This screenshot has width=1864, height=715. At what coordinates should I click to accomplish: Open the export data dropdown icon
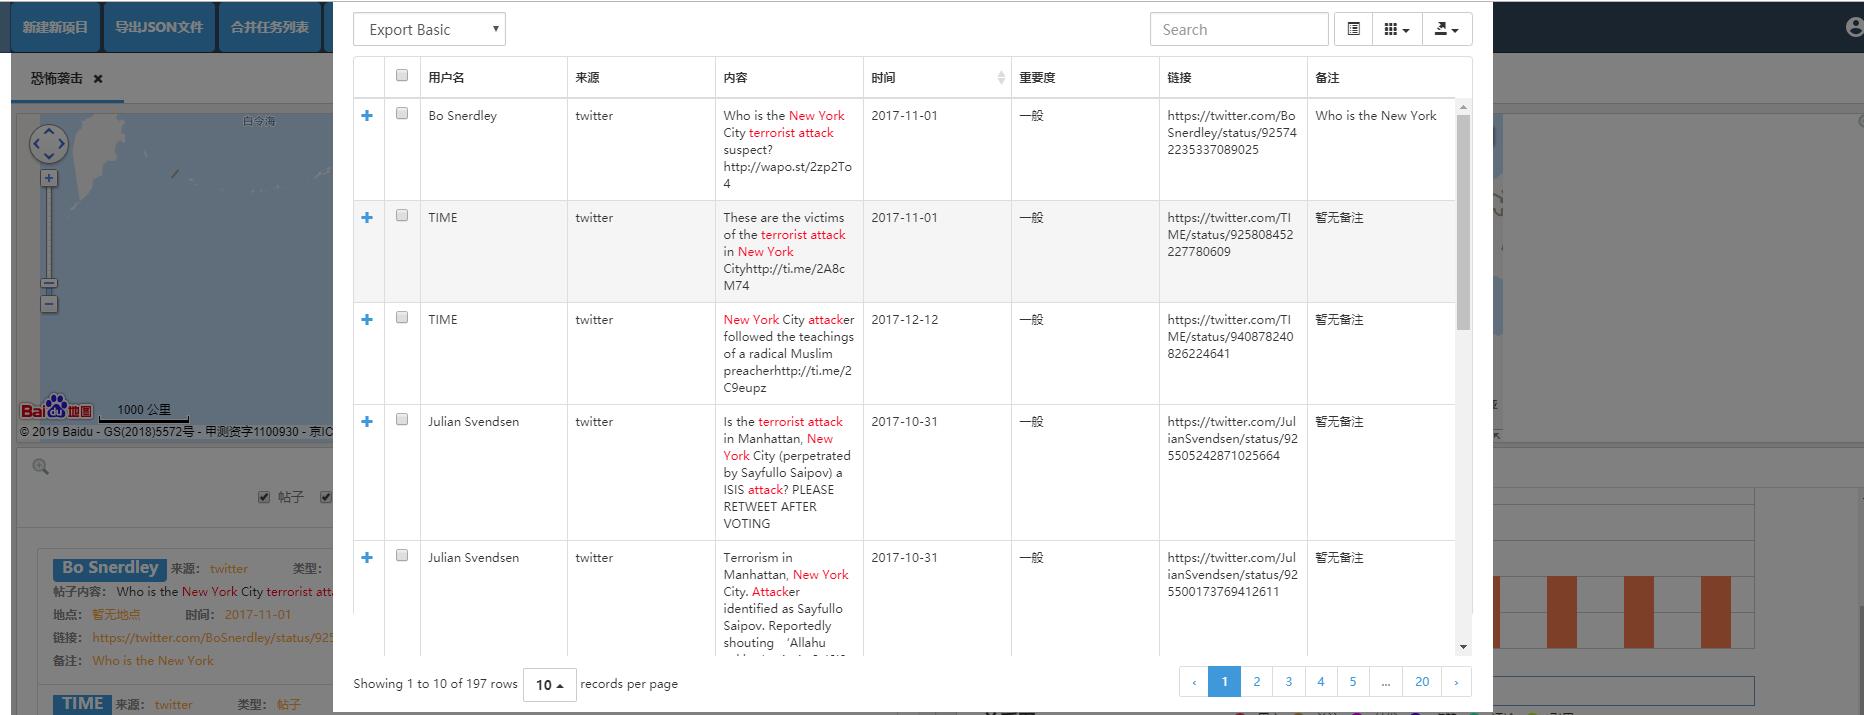point(1446,29)
